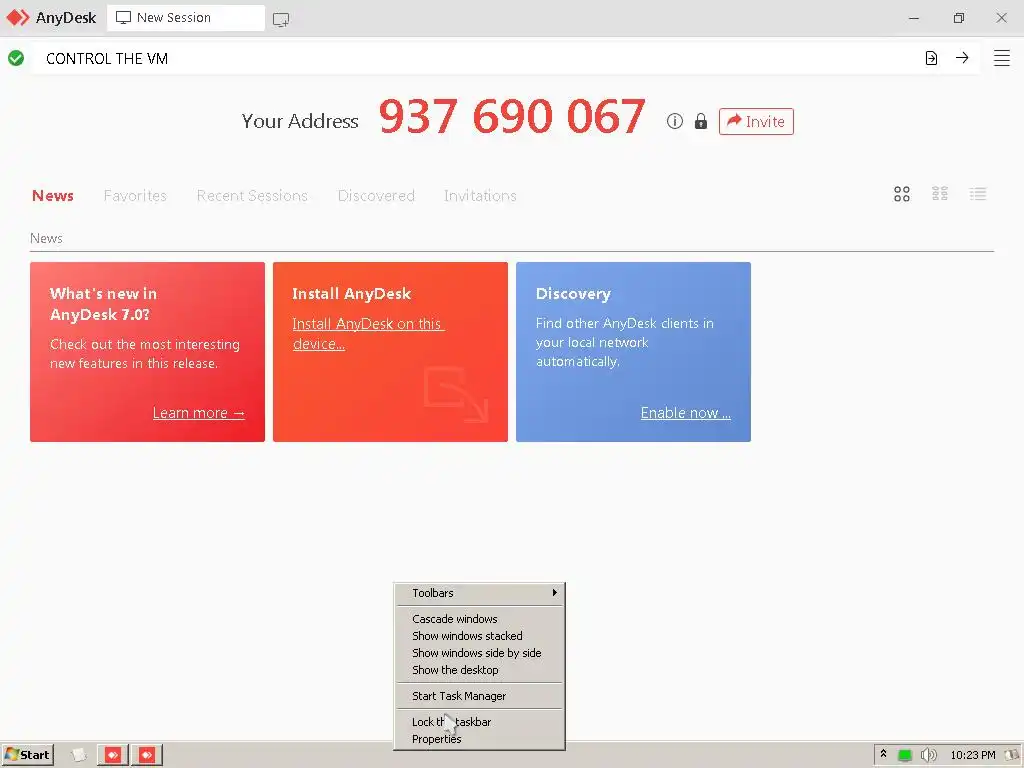Click the Discovery card

click(x=633, y=352)
